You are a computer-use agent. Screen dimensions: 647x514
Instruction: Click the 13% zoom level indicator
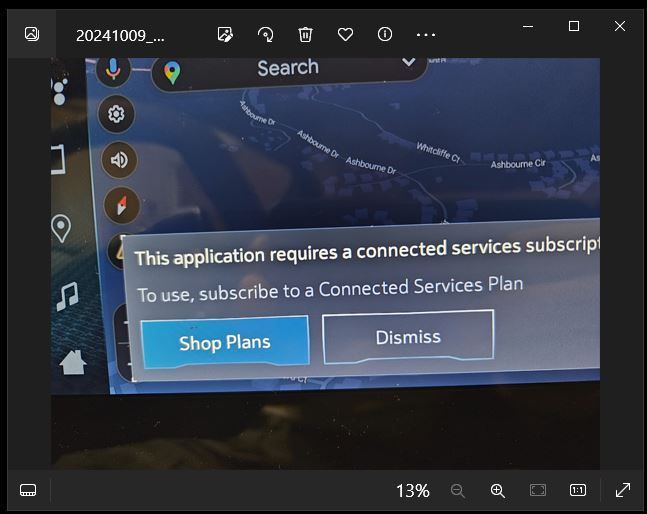(x=412, y=490)
